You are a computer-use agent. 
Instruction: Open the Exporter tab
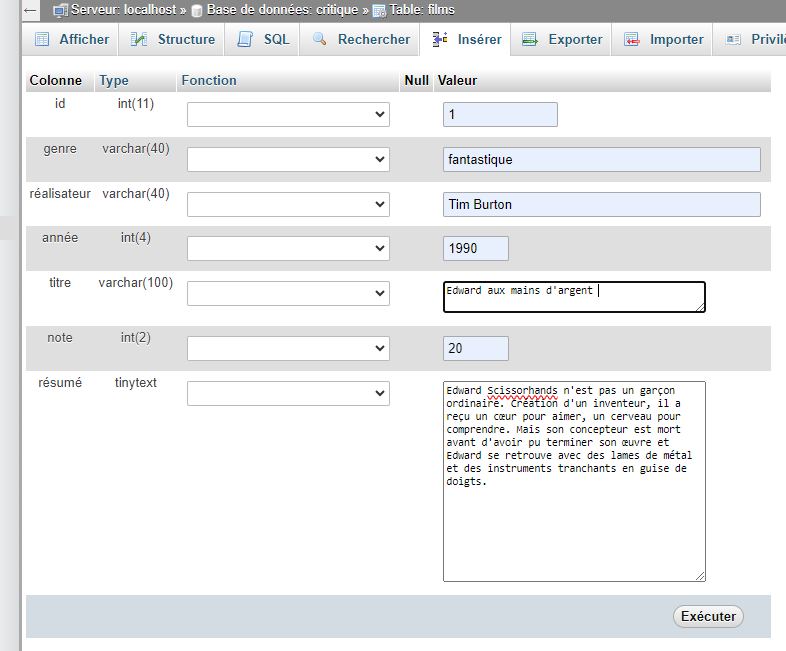(561, 39)
